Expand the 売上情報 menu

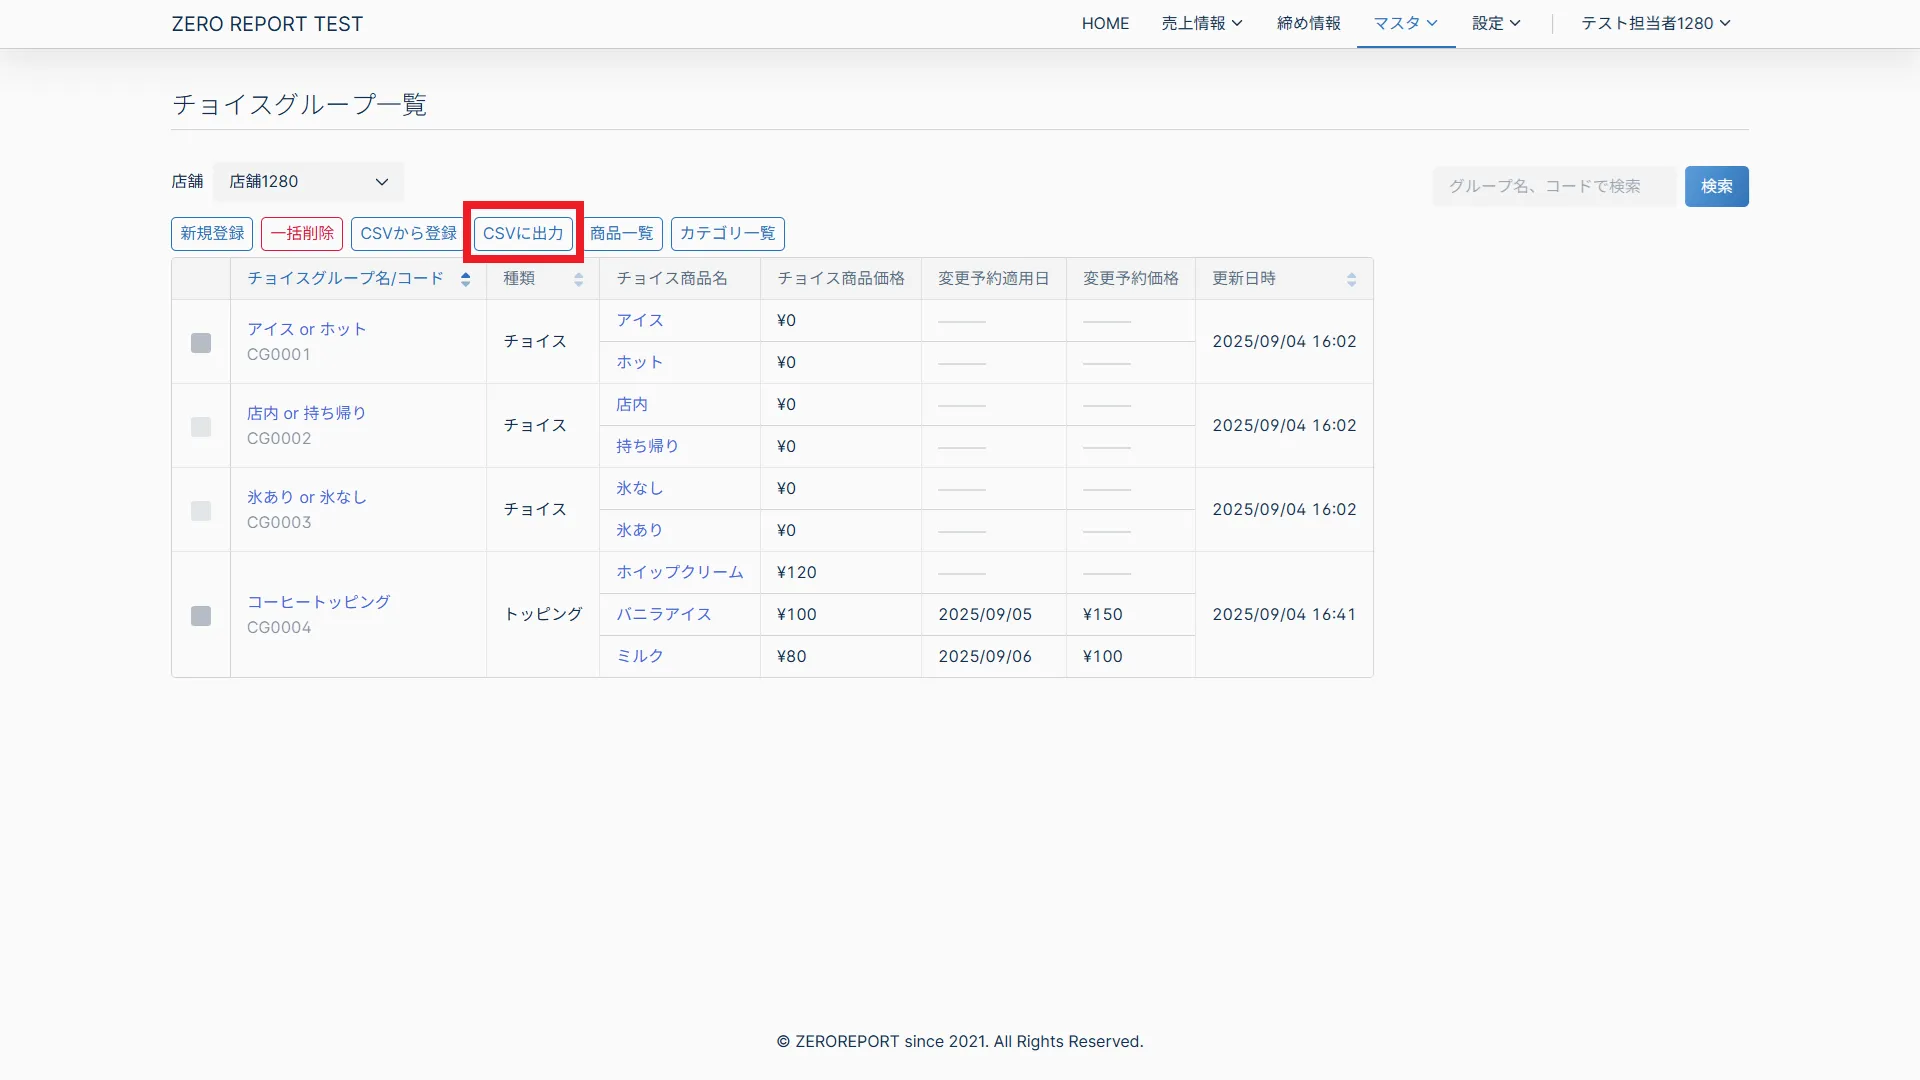coord(1201,23)
